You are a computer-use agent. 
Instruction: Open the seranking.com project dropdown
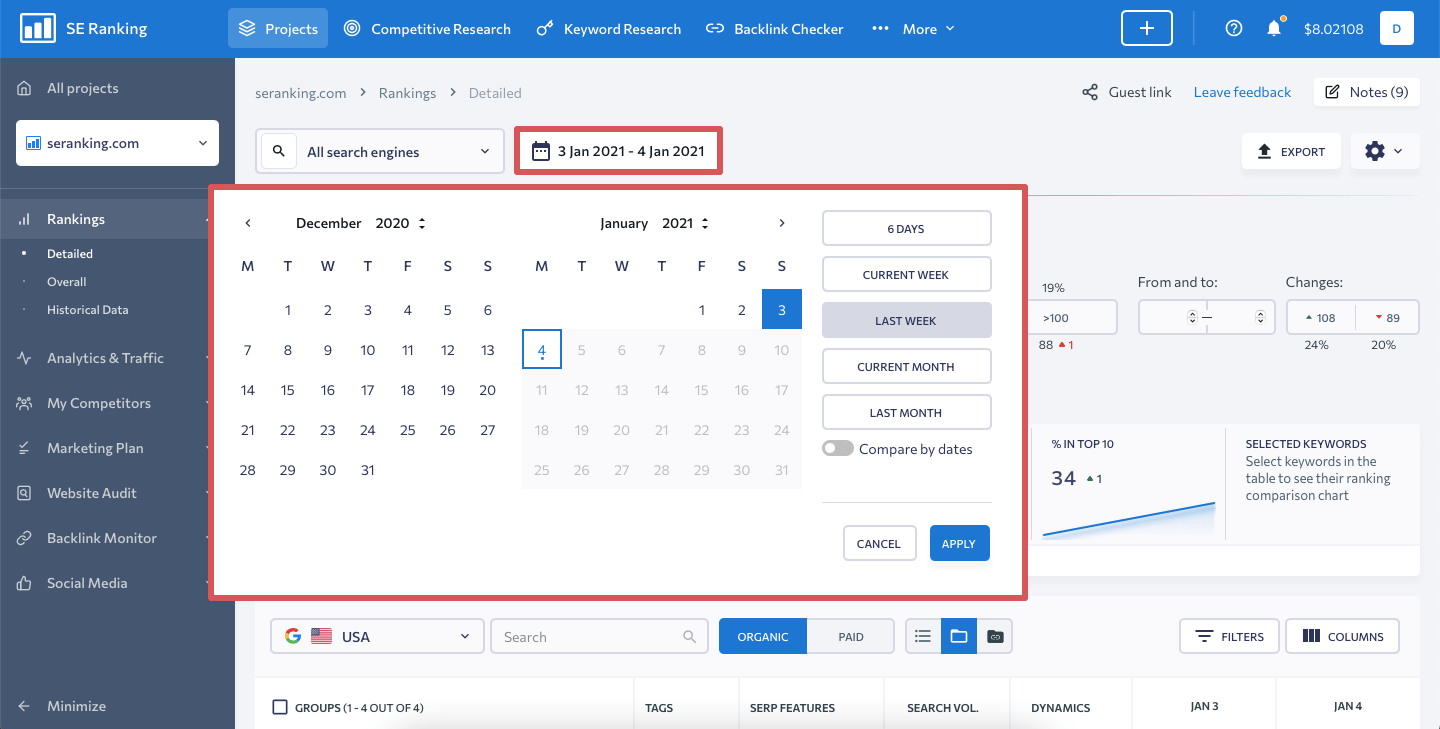coord(117,143)
